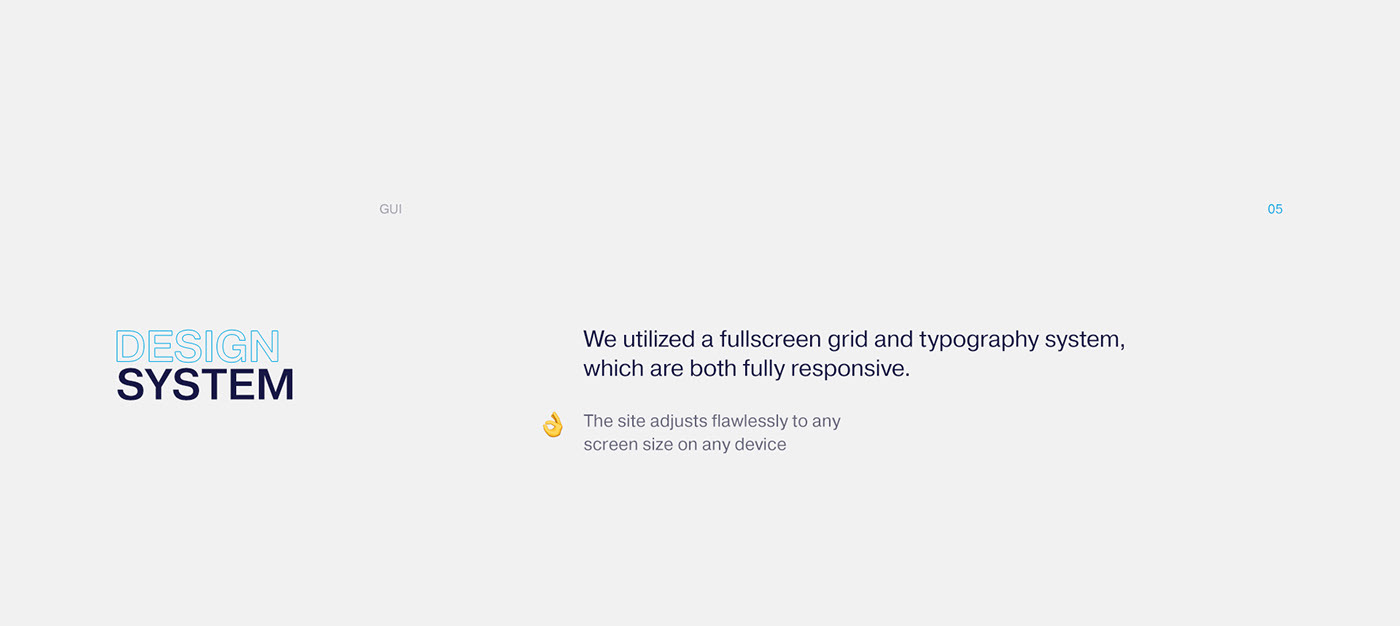This screenshot has height=626, width=1400.
Task: Click the blue 05 page number
Action: click(x=1275, y=209)
